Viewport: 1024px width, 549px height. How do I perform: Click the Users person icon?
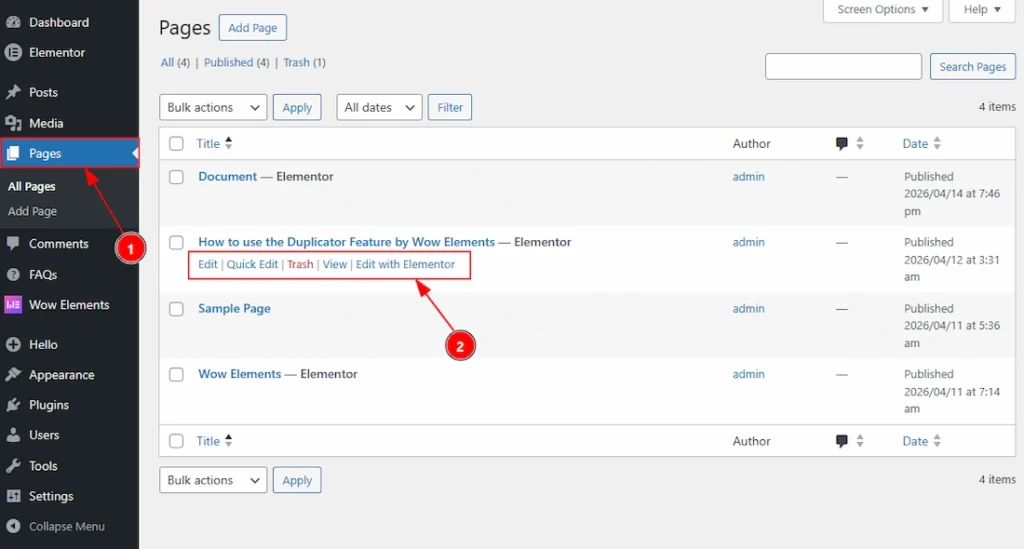(x=13, y=435)
